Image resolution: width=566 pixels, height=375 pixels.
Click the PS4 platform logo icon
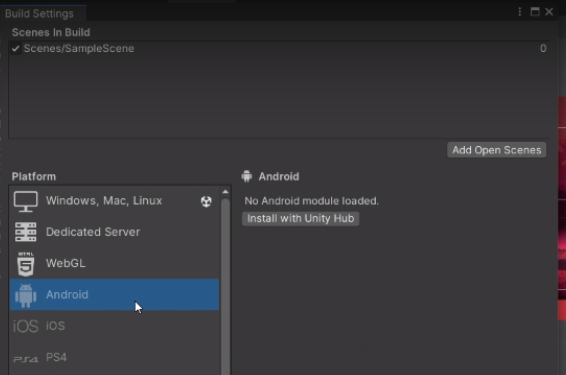pos(25,359)
